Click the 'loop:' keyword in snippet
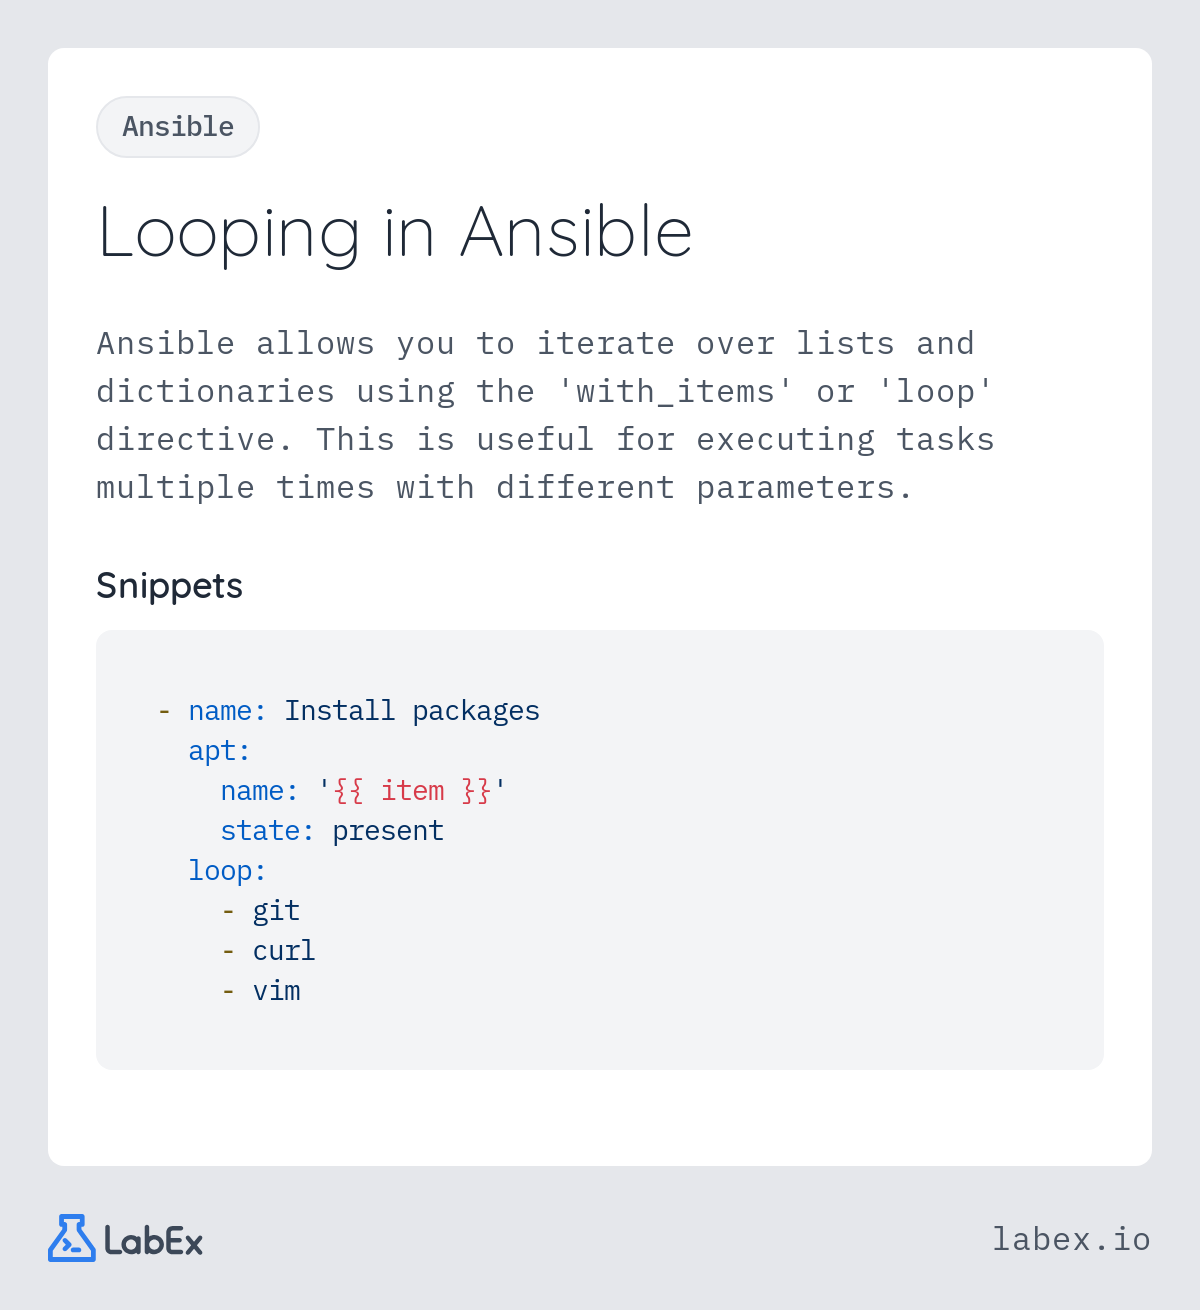This screenshot has height=1310, width=1200. pos(227,871)
